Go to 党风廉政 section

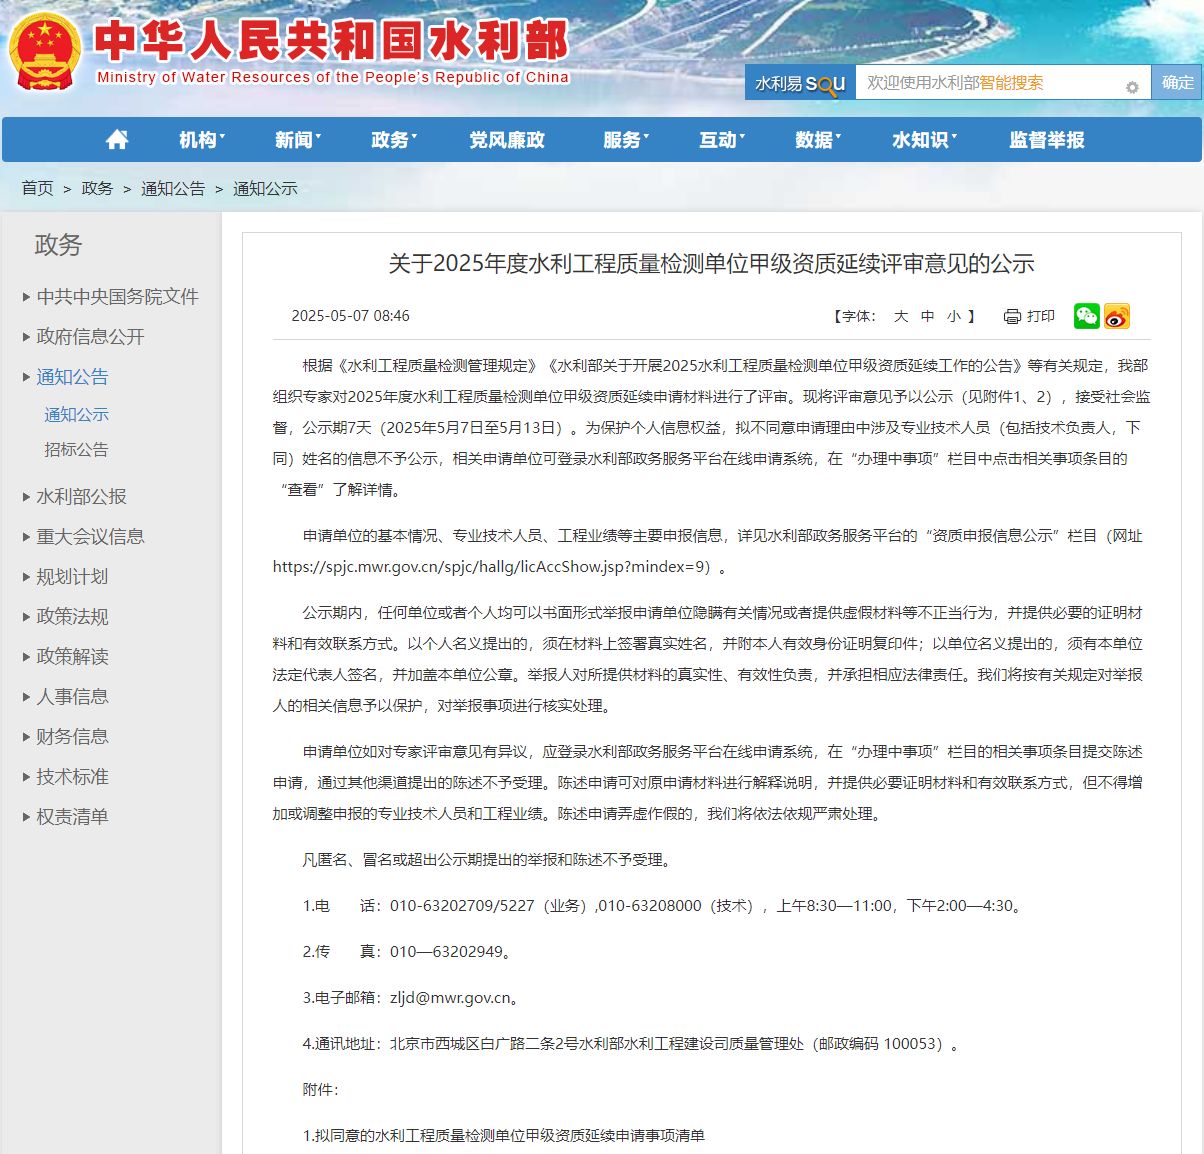tap(507, 140)
